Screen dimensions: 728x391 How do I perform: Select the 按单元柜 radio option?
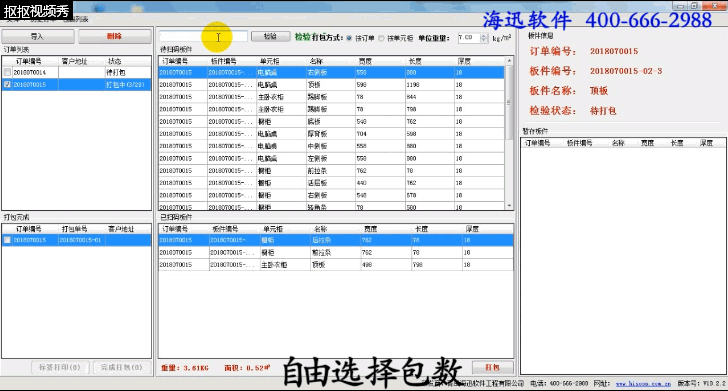pyautogui.click(x=381, y=38)
